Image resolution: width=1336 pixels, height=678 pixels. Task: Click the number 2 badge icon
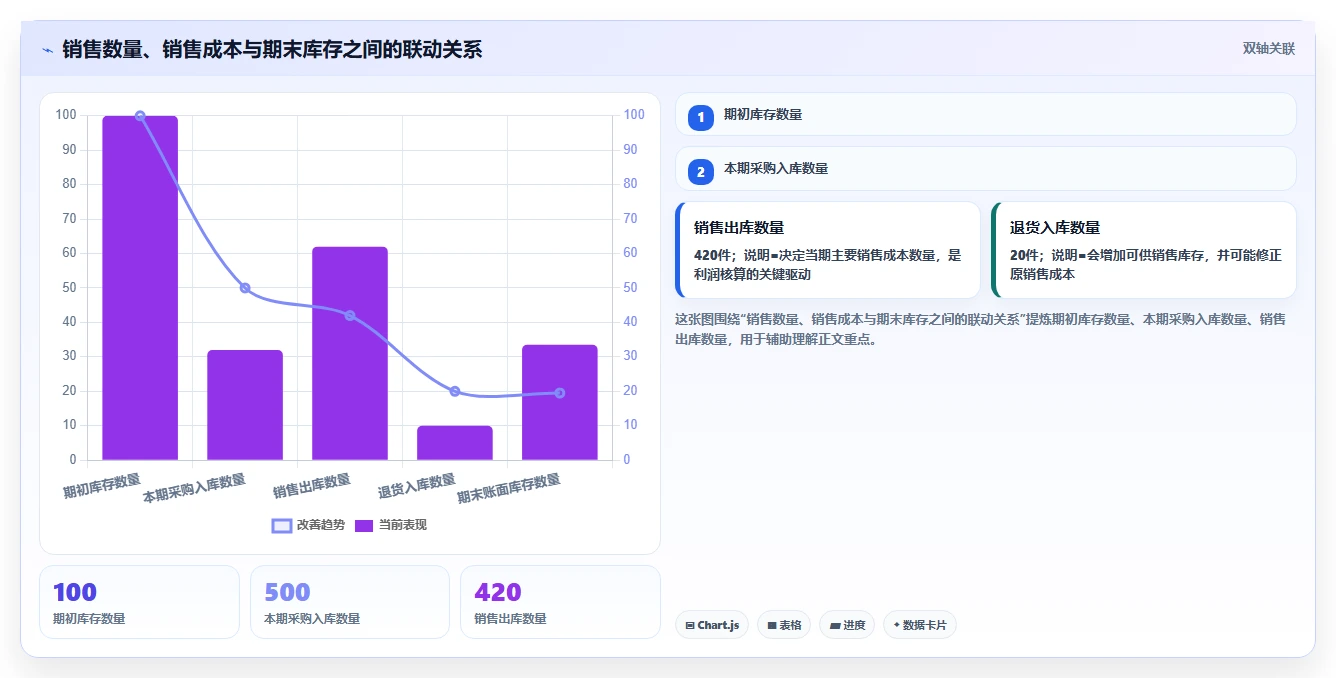pyautogui.click(x=701, y=171)
